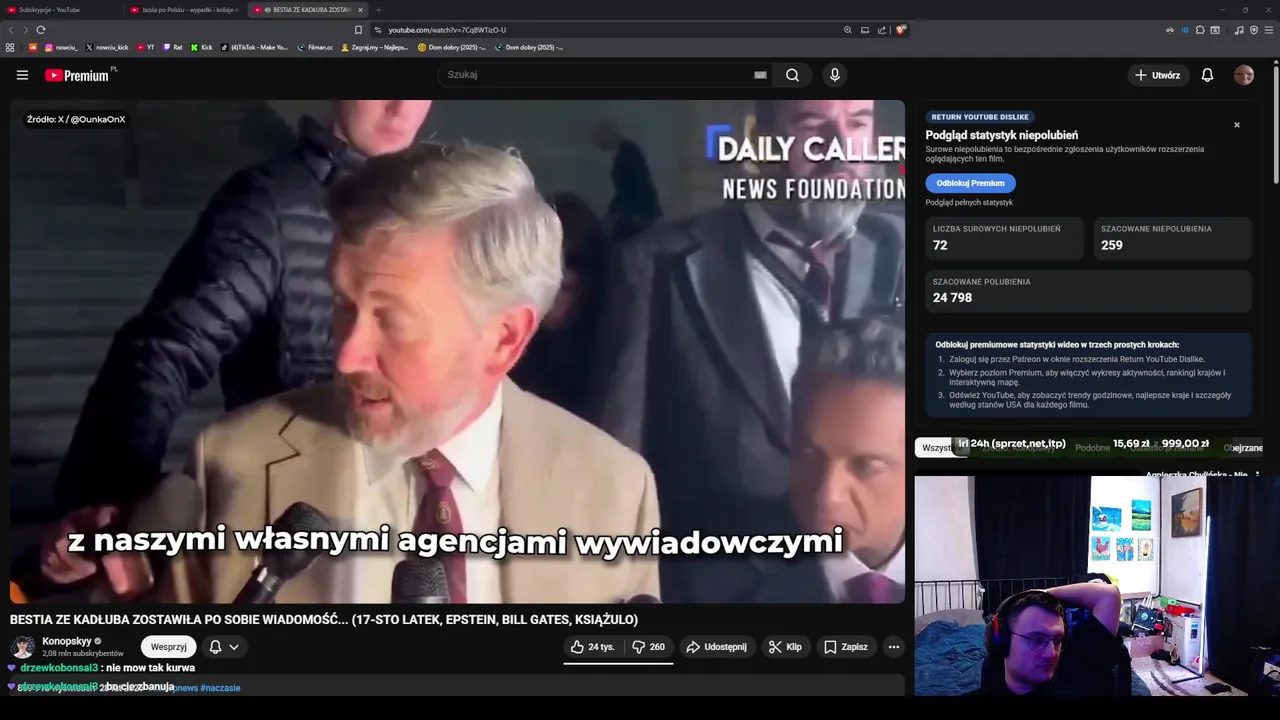Switch to the Subskrypcje - YouTube tab
Image resolution: width=1280 pixels, height=720 pixels.
tap(60, 9)
